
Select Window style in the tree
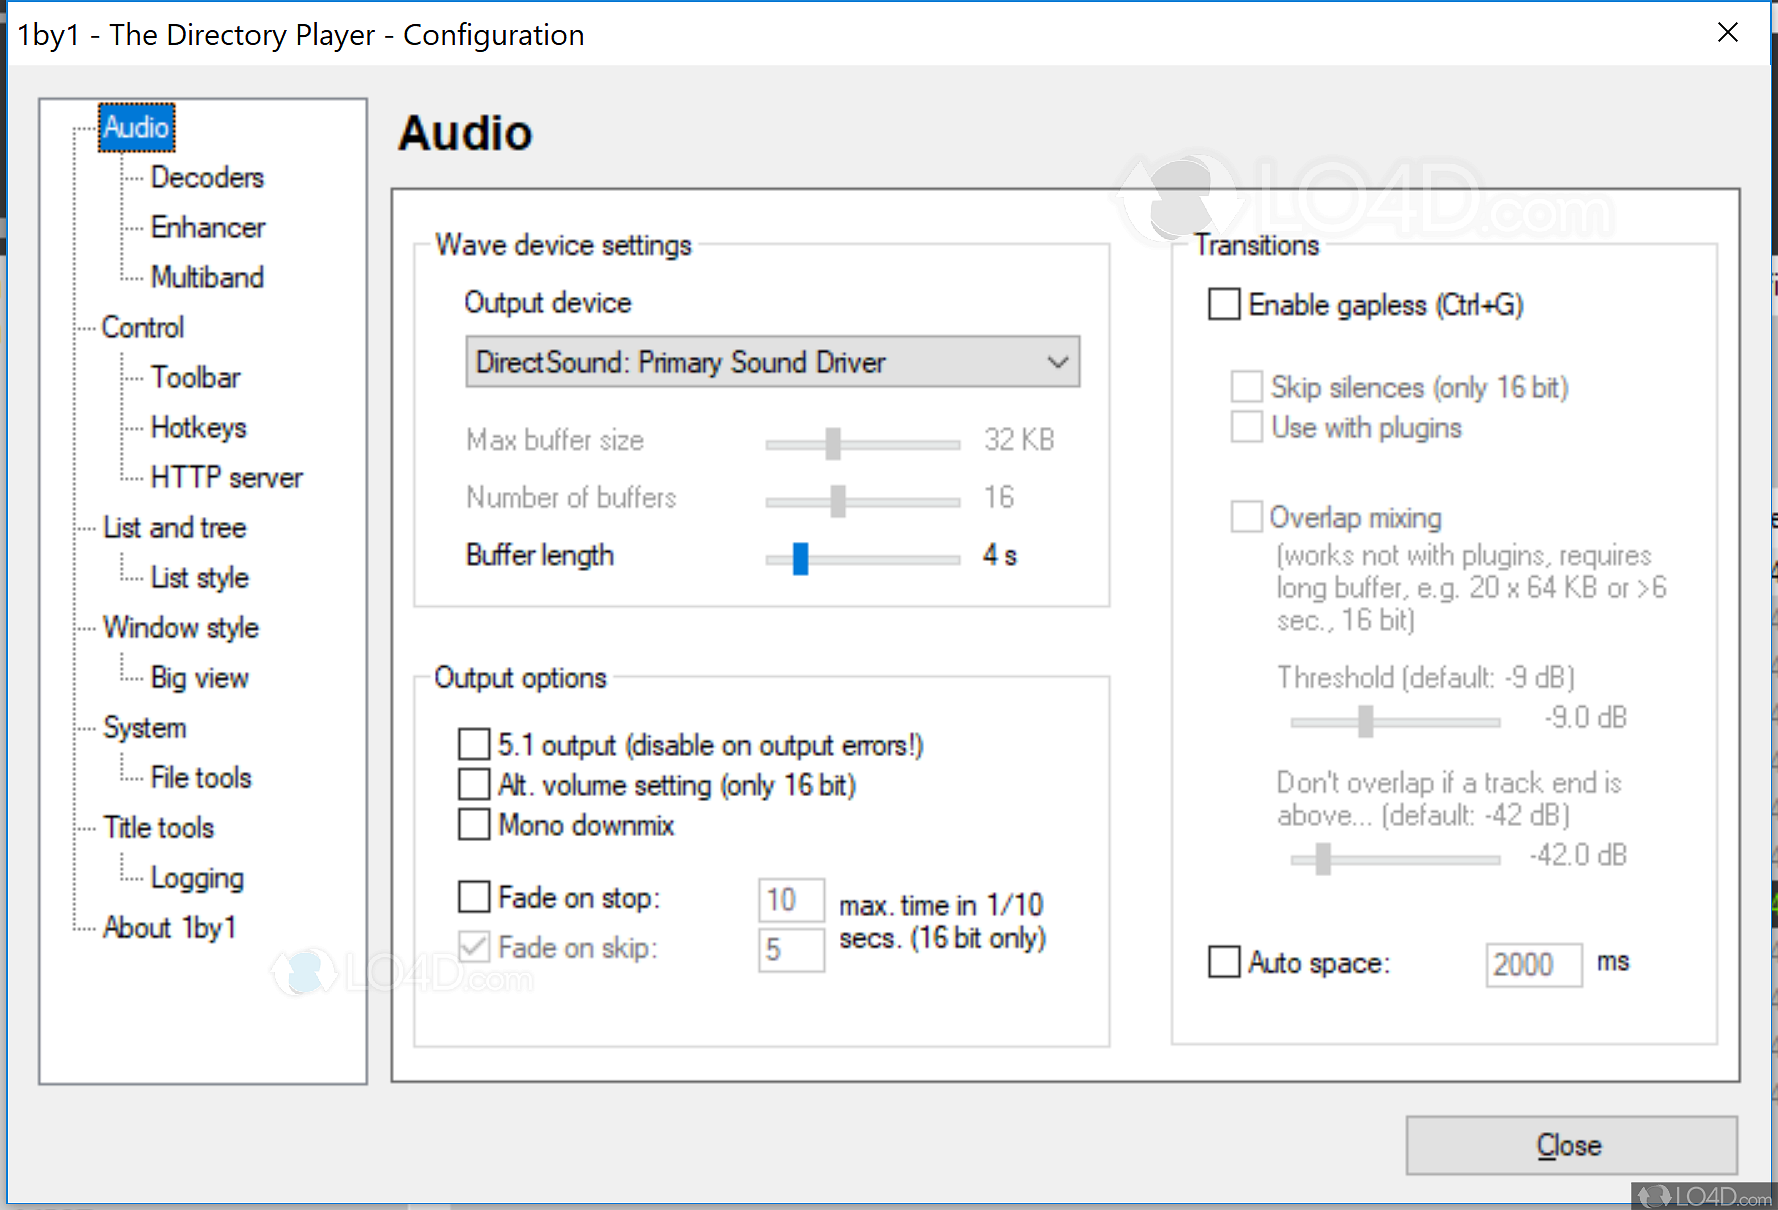181,628
